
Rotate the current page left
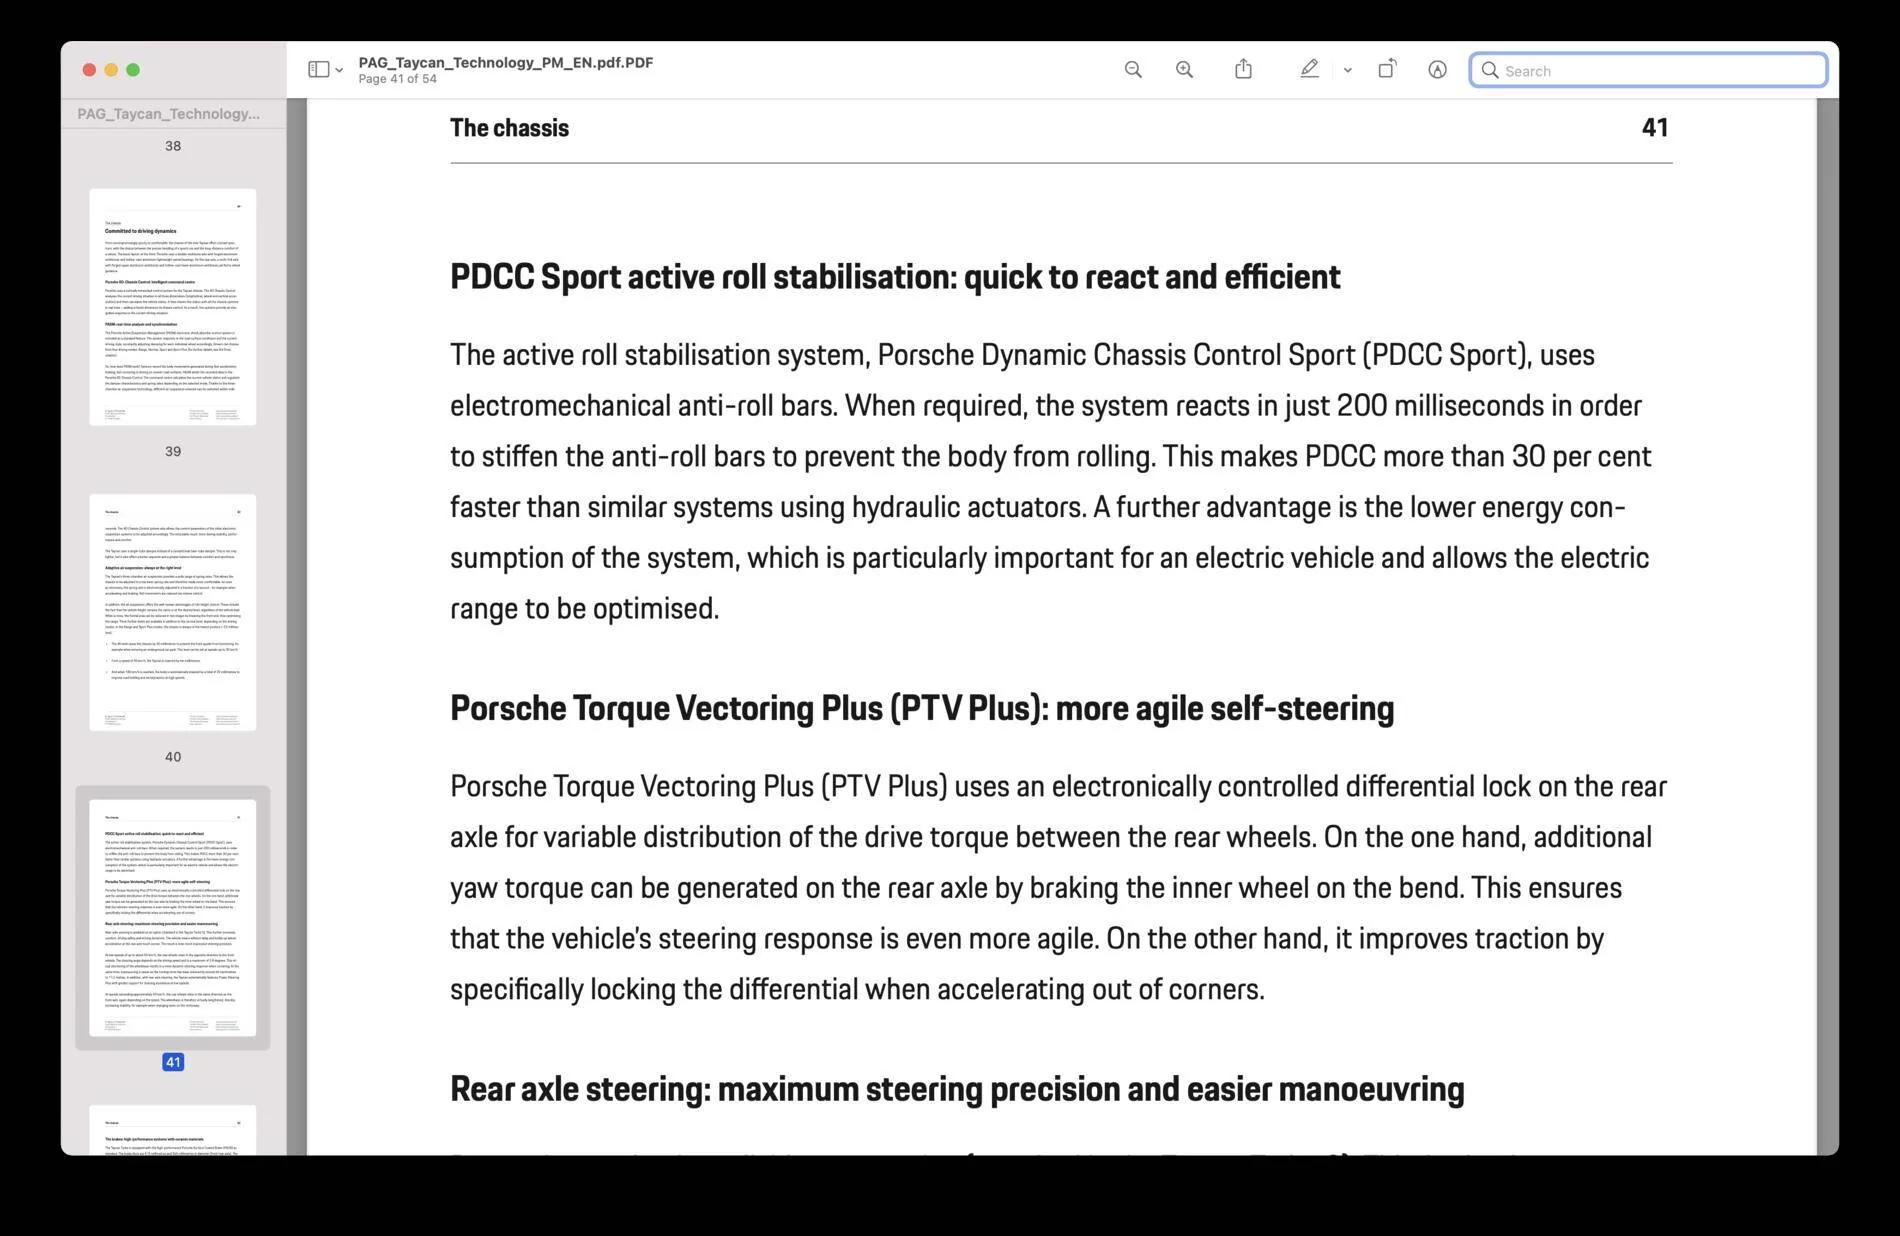coord(1388,69)
